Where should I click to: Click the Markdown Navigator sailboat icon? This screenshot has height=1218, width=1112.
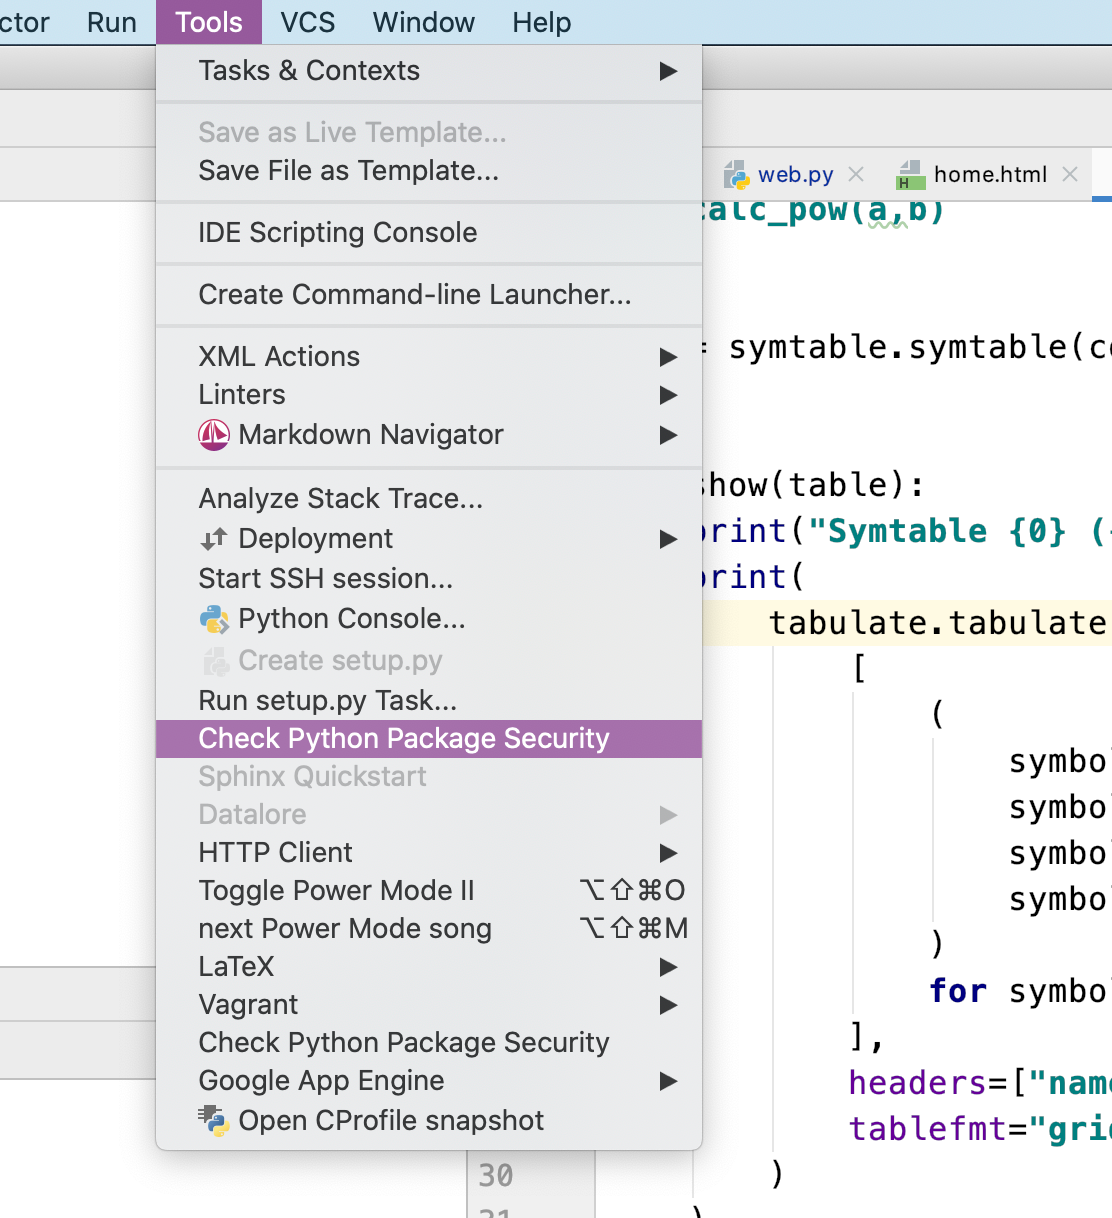click(x=214, y=435)
